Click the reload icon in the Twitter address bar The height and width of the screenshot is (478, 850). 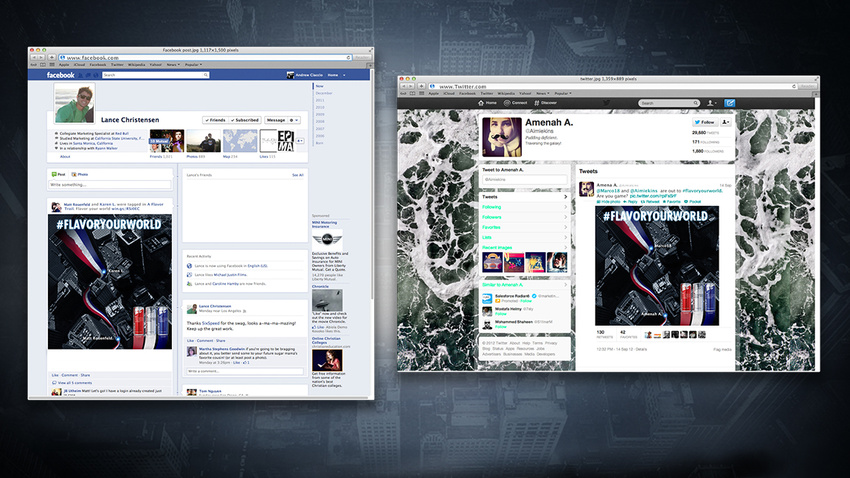[x=794, y=86]
